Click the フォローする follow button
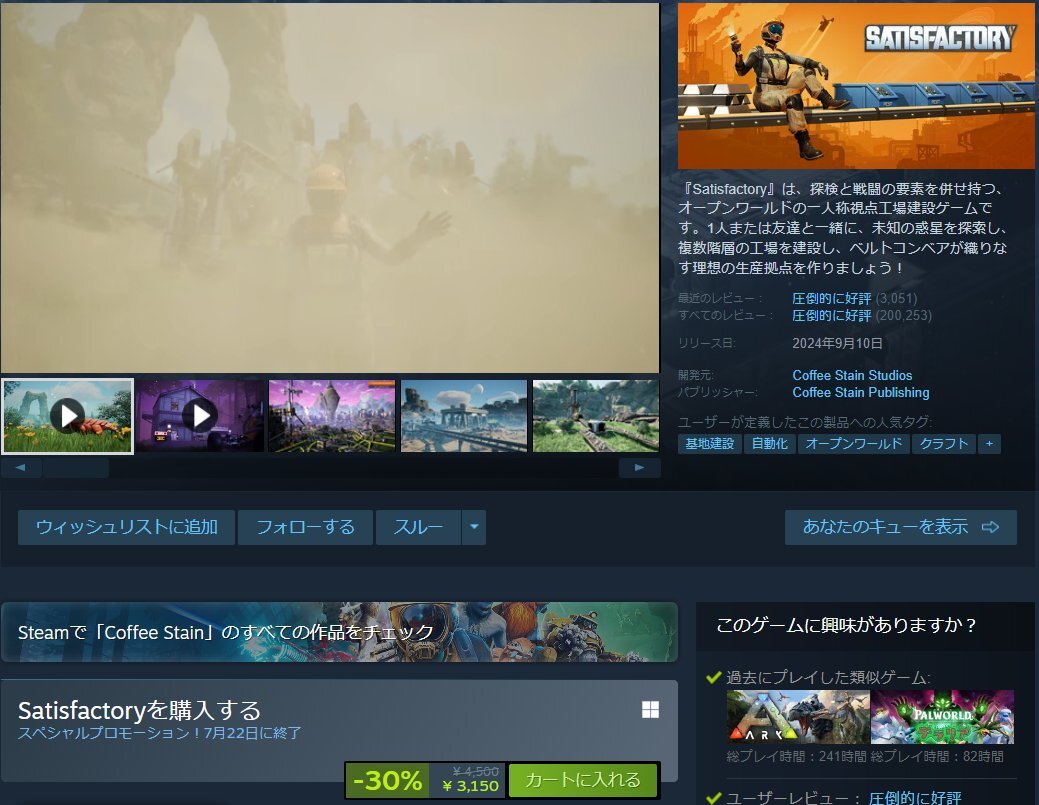This screenshot has width=1039, height=805. (x=305, y=527)
